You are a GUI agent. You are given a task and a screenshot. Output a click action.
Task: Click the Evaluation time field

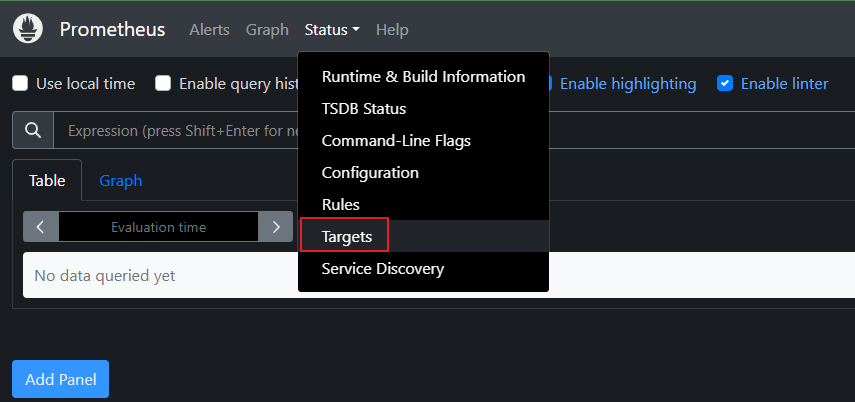pos(158,227)
